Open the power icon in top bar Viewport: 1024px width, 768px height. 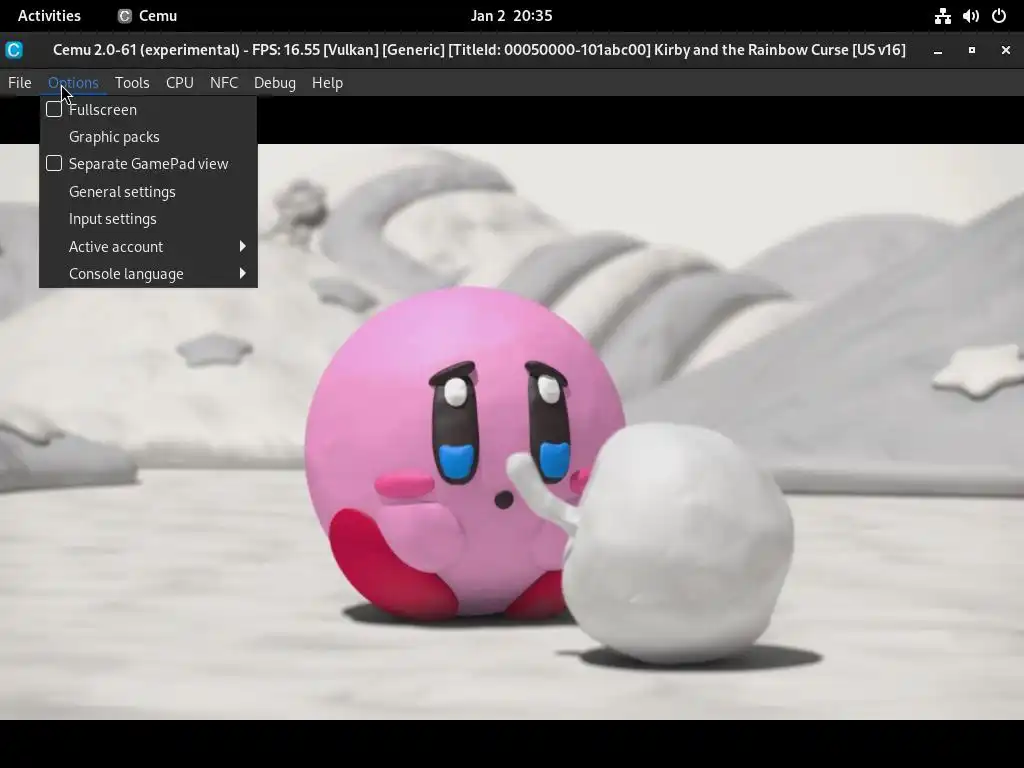pos(999,16)
